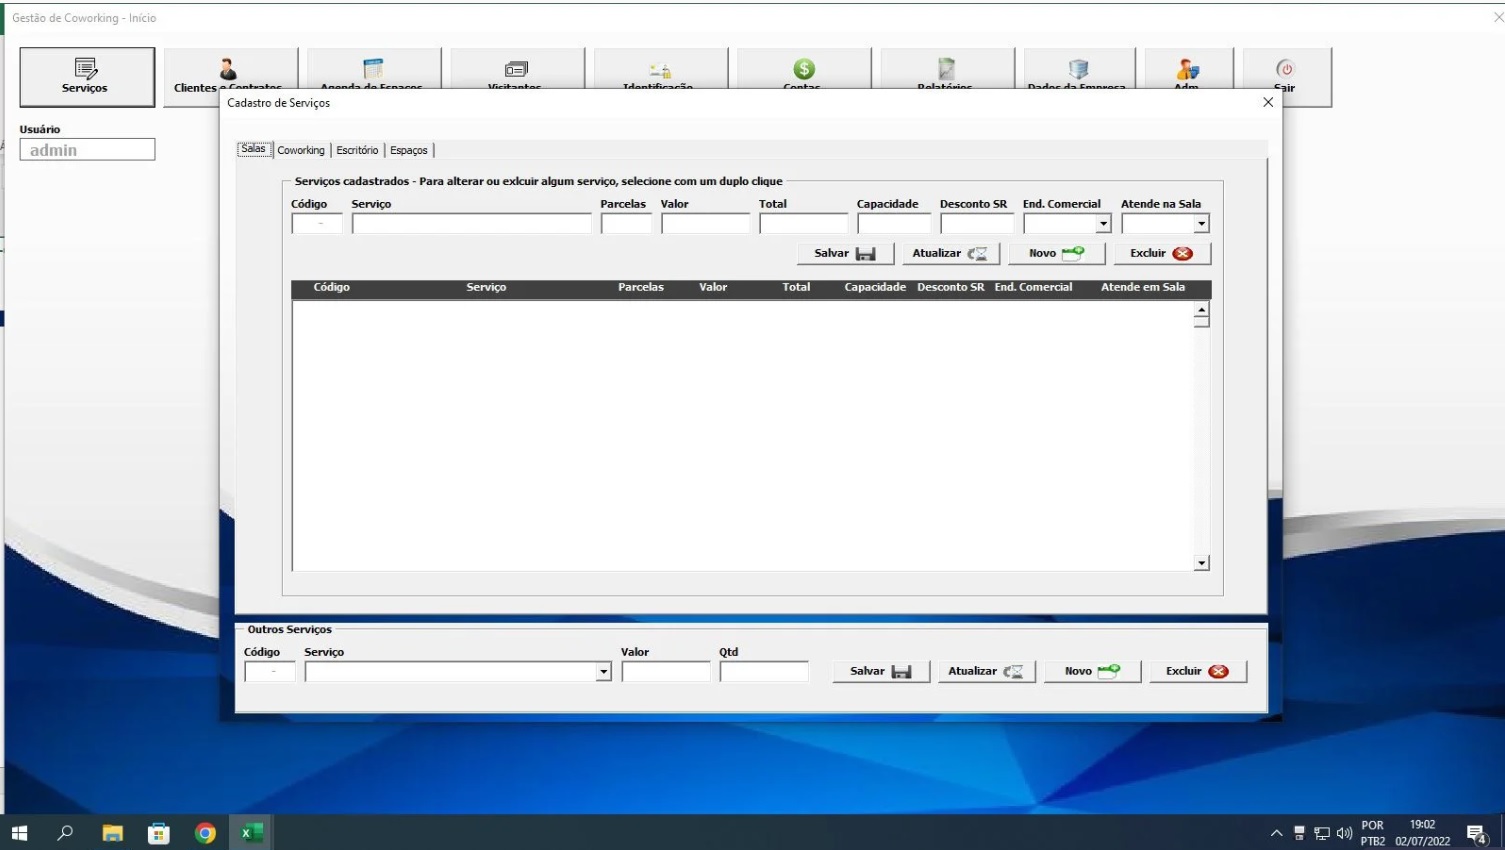1505x850 pixels.
Task: Open the network tray icon
Action: click(x=1321, y=833)
